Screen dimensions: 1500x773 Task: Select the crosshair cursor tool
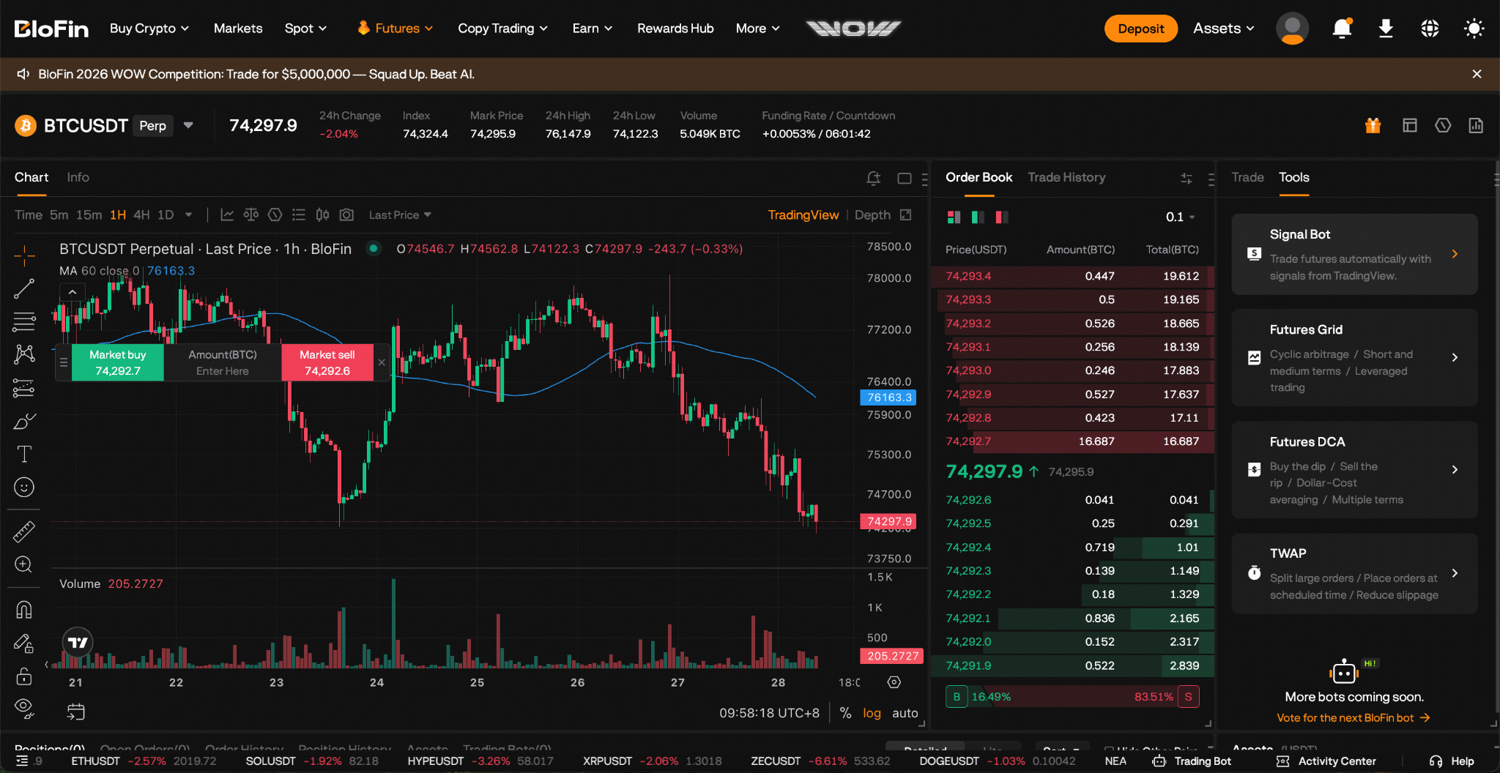click(x=24, y=256)
